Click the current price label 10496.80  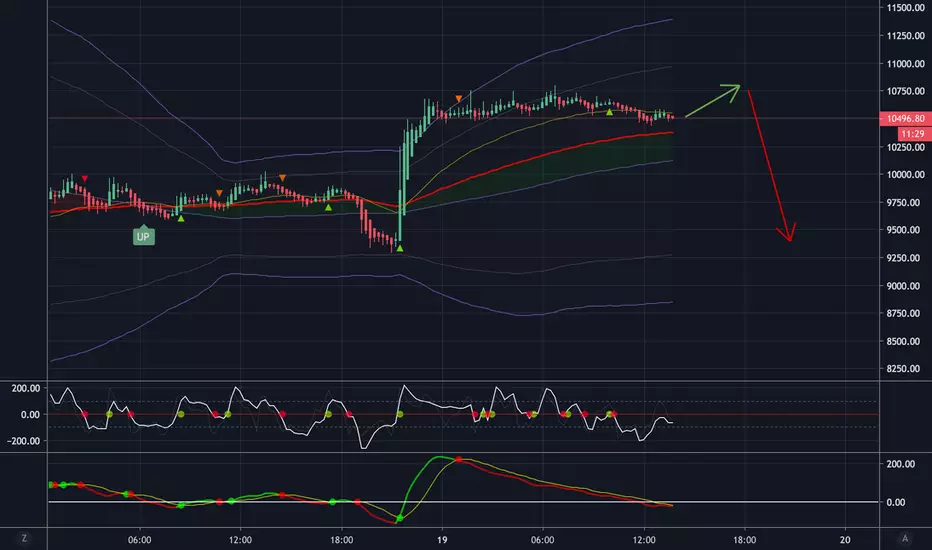pyautogui.click(x=905, y=118)
